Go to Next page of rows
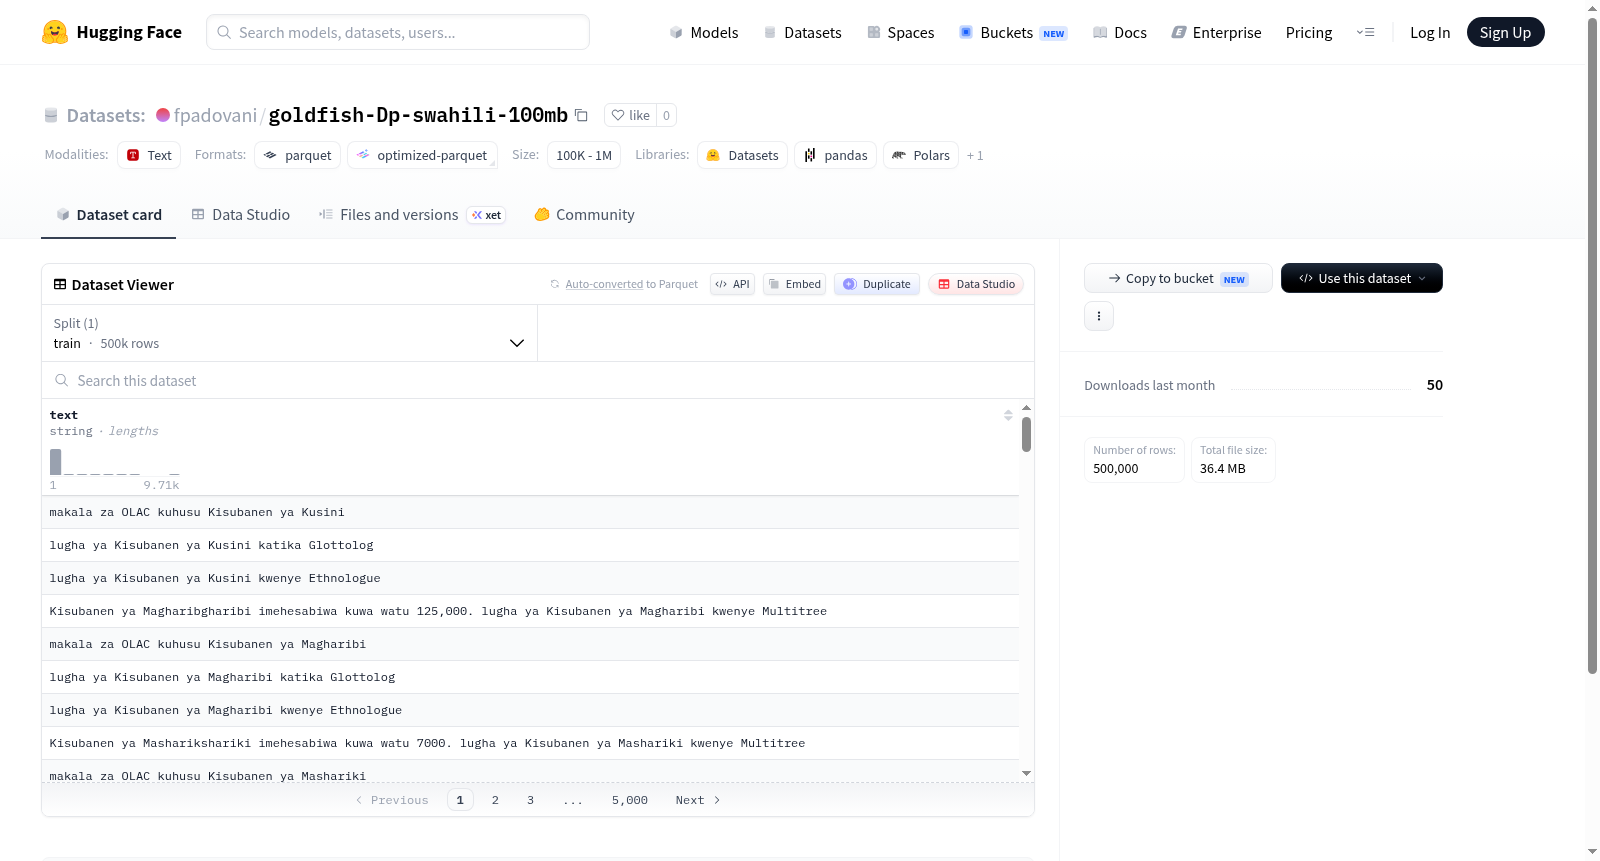Viewport: 1600px width, 861px height. coord(698,800)
